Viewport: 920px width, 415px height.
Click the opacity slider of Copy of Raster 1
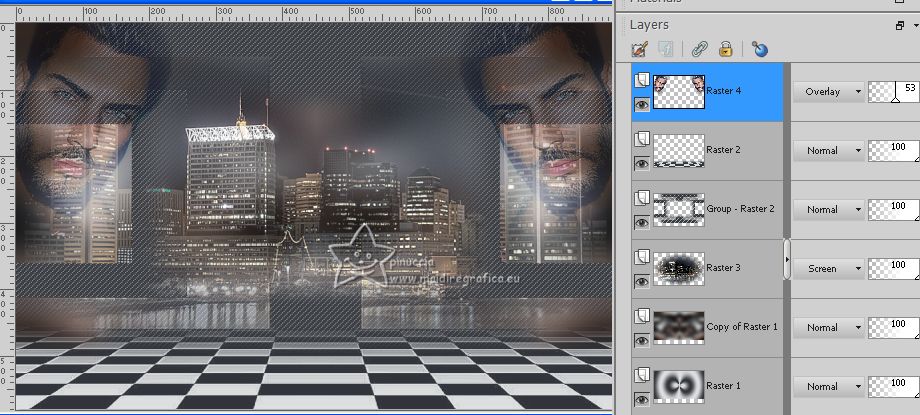click(894, 328)
